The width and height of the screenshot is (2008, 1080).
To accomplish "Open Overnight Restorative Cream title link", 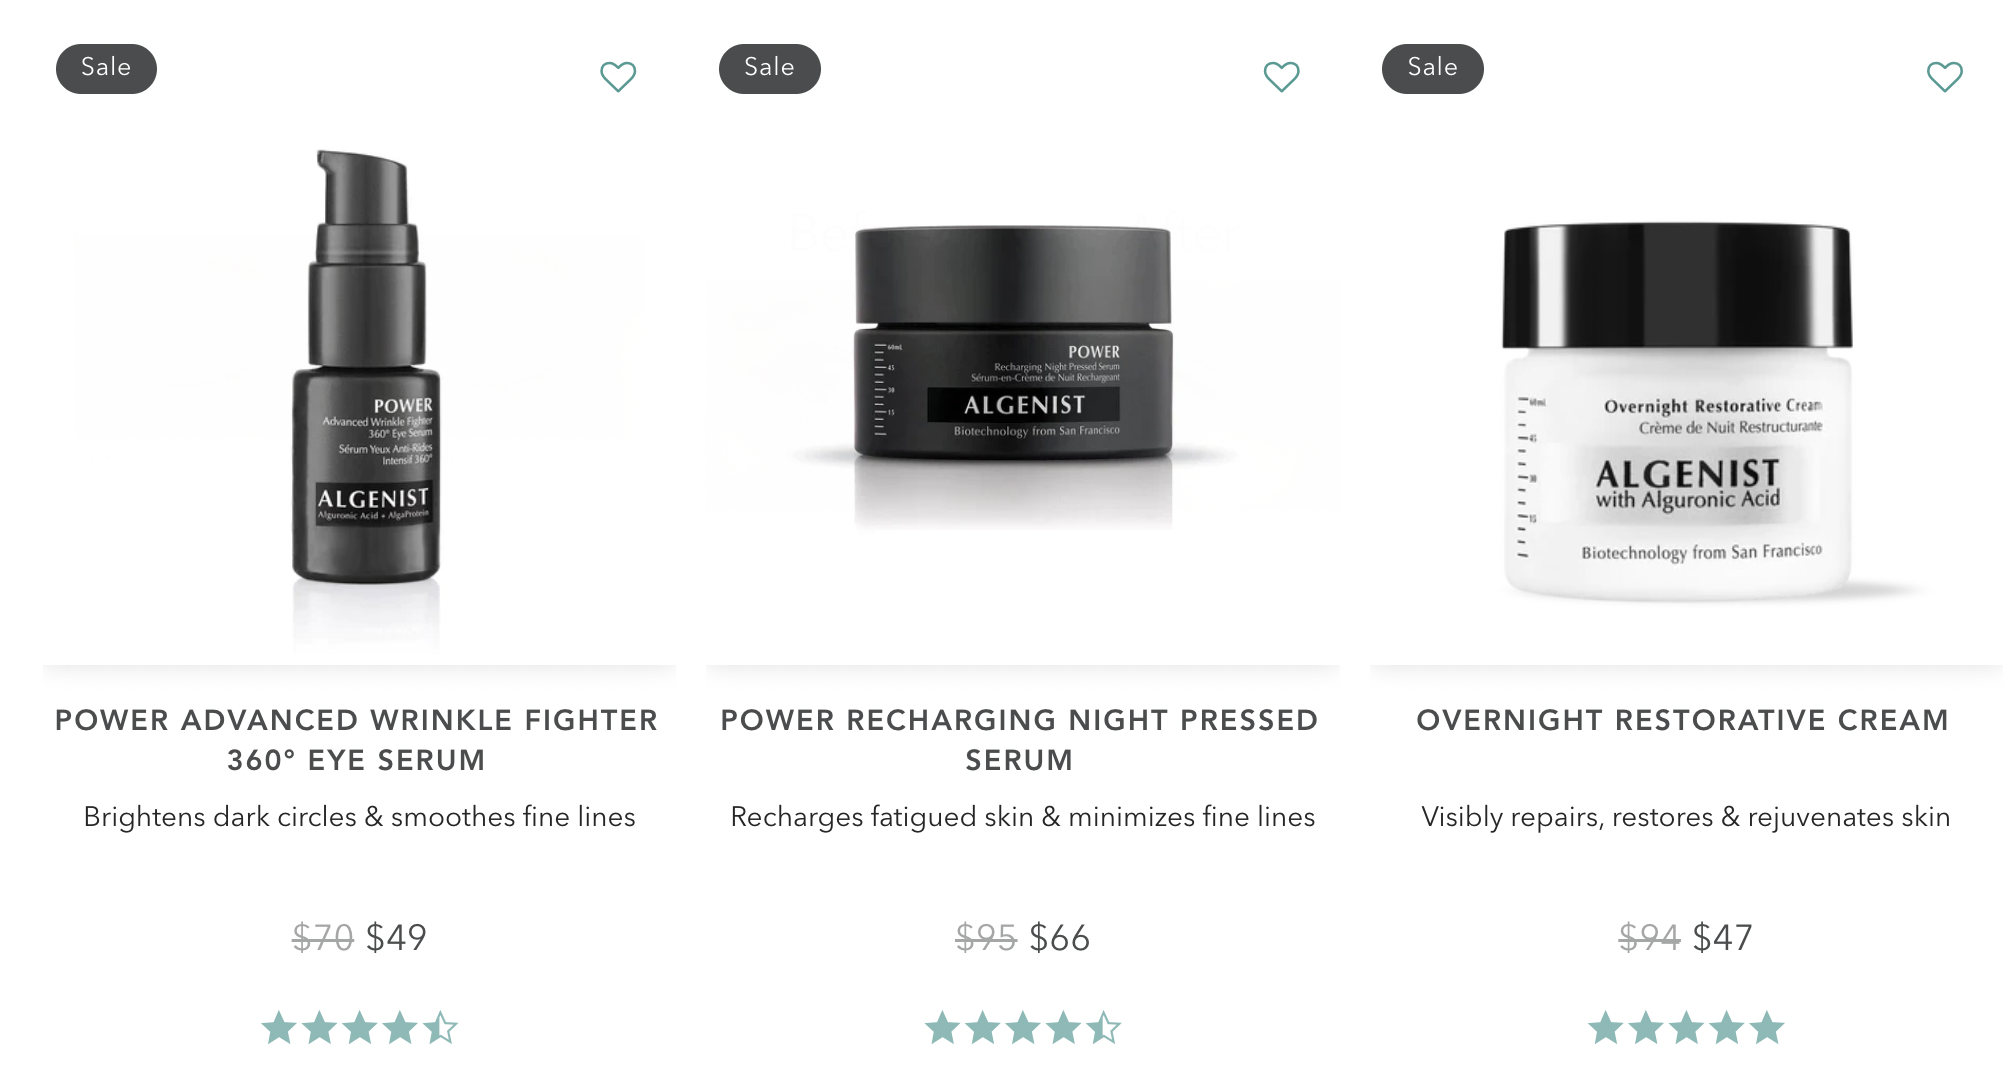I will coord(1683,720).
